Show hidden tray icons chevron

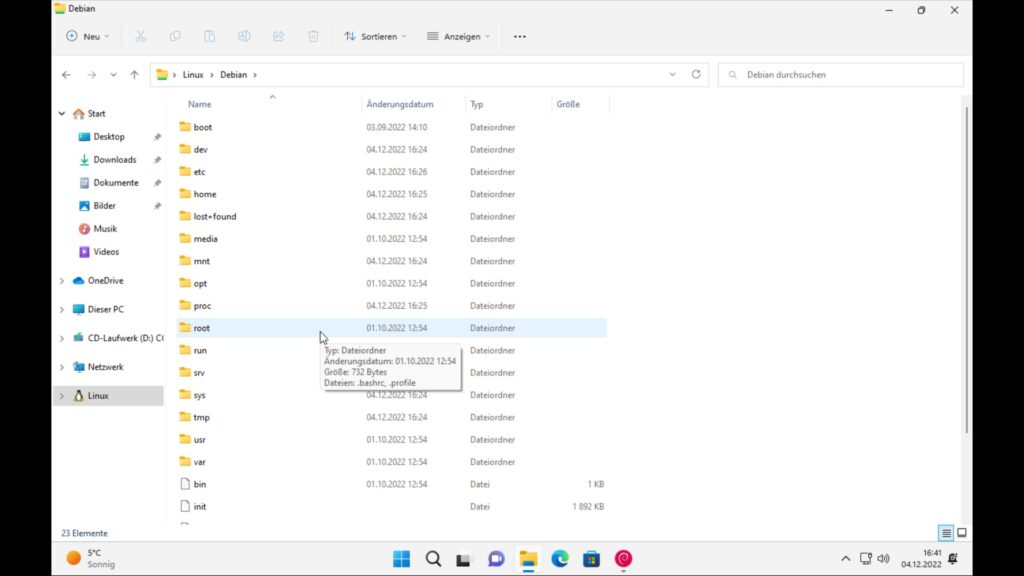[846, 559]
